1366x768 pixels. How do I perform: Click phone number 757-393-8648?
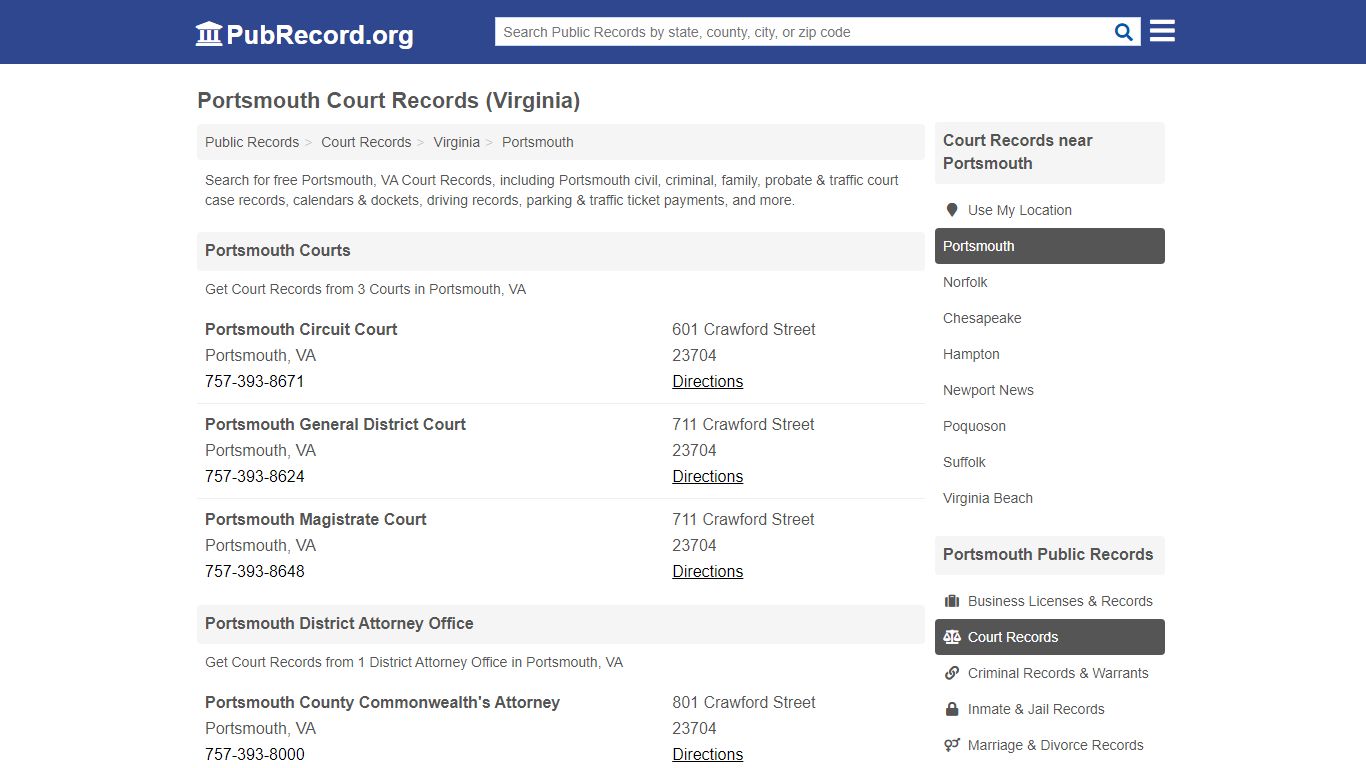pyautogui.click(x=255, y=571)
